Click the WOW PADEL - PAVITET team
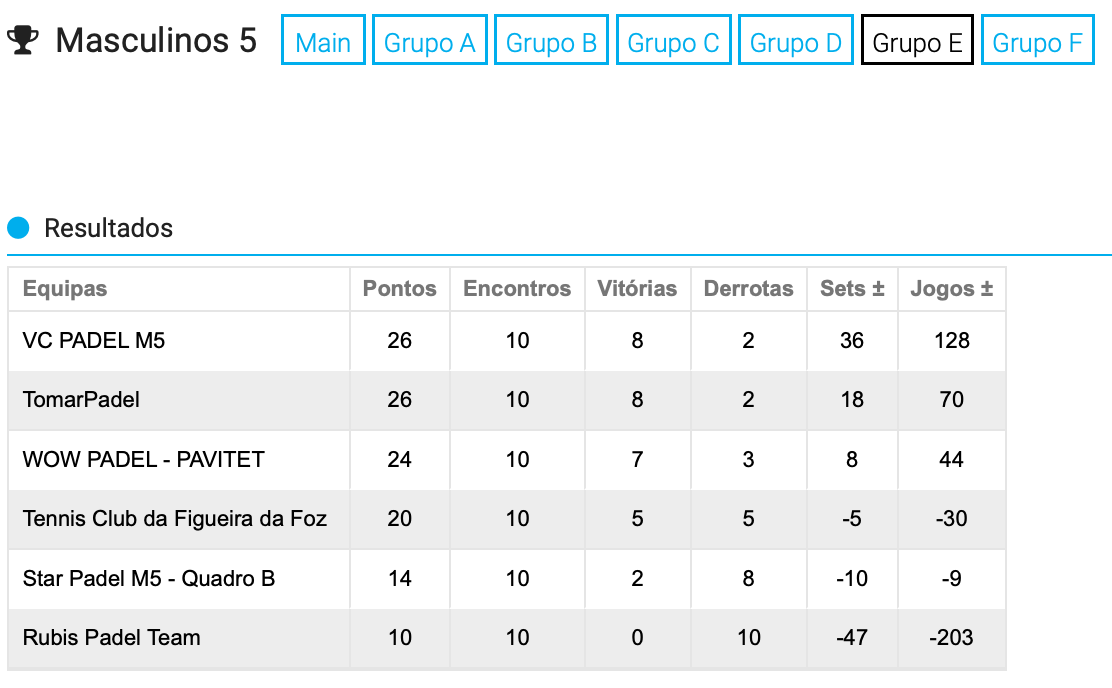Screen dimensions: 1112x688 pyautogui.click(x=143, y=460)
